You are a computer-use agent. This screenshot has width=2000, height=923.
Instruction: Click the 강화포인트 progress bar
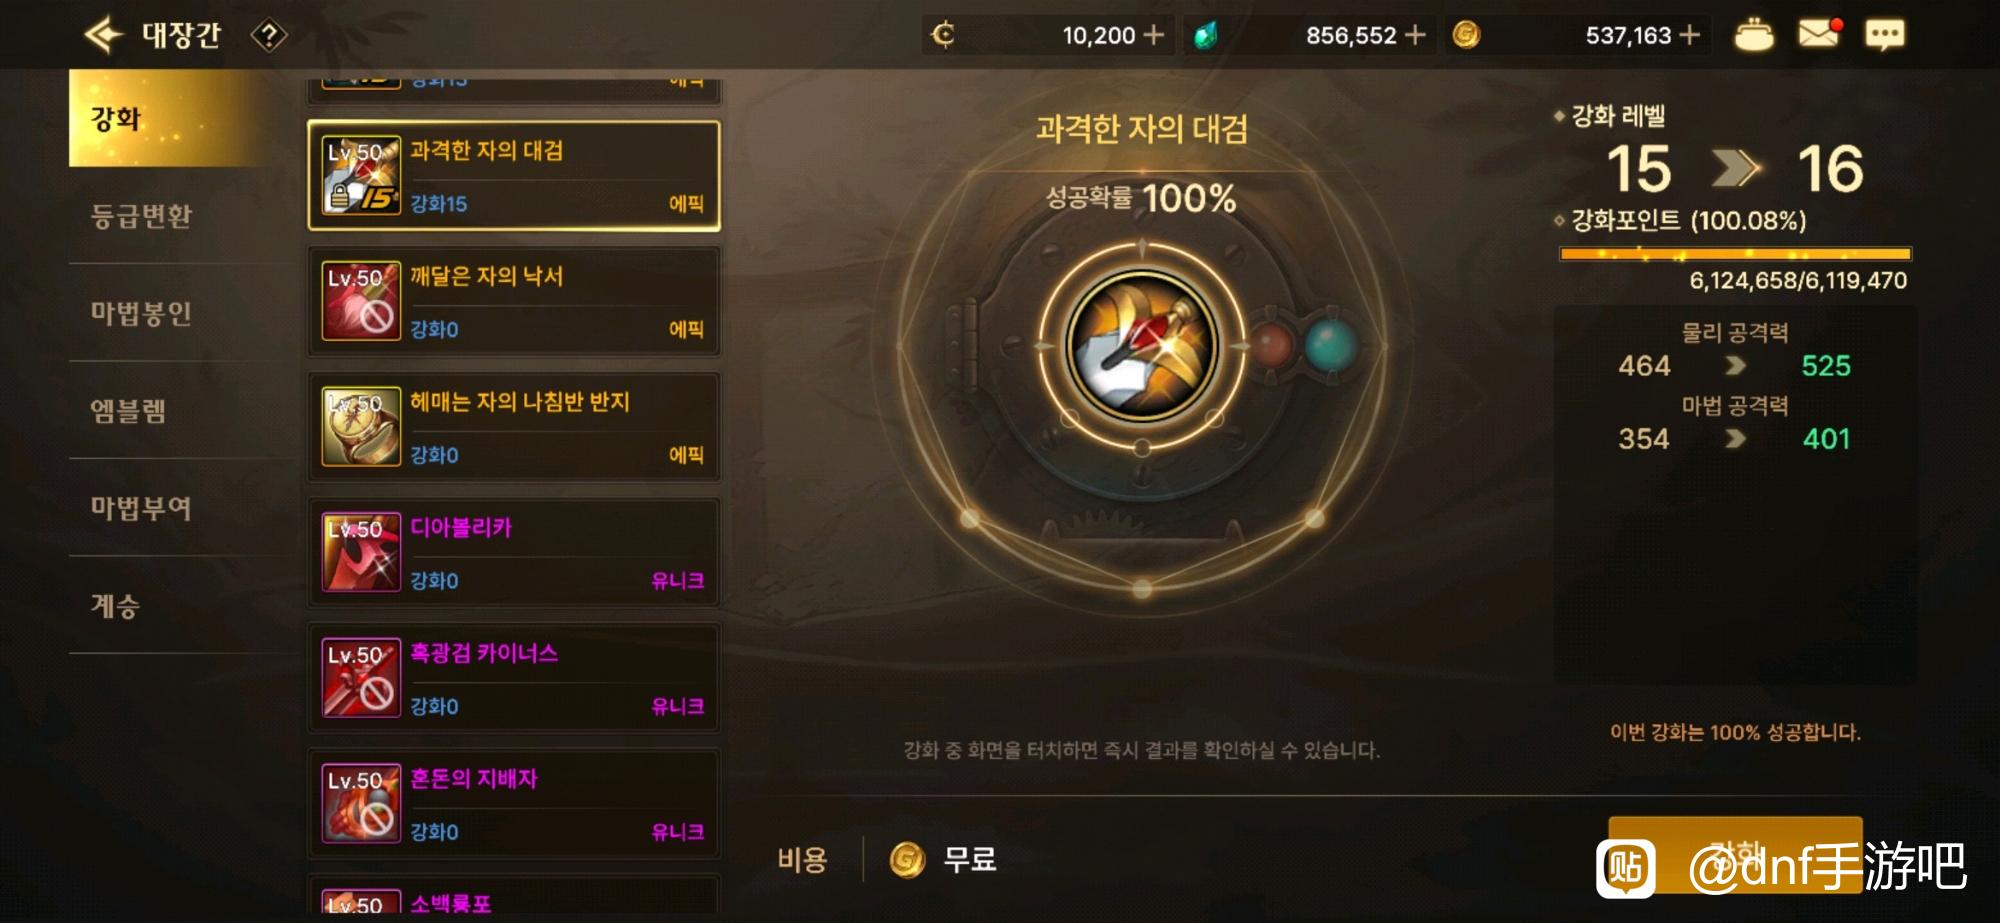click(1735, 254)
